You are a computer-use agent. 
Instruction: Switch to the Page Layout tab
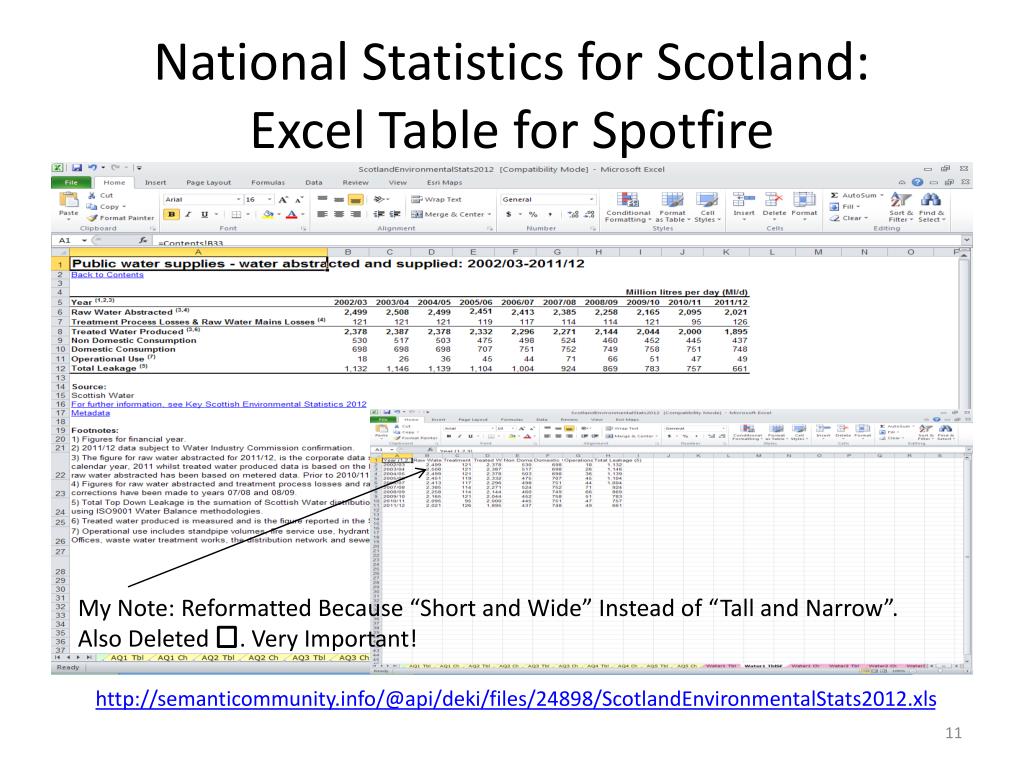(208, 182)
